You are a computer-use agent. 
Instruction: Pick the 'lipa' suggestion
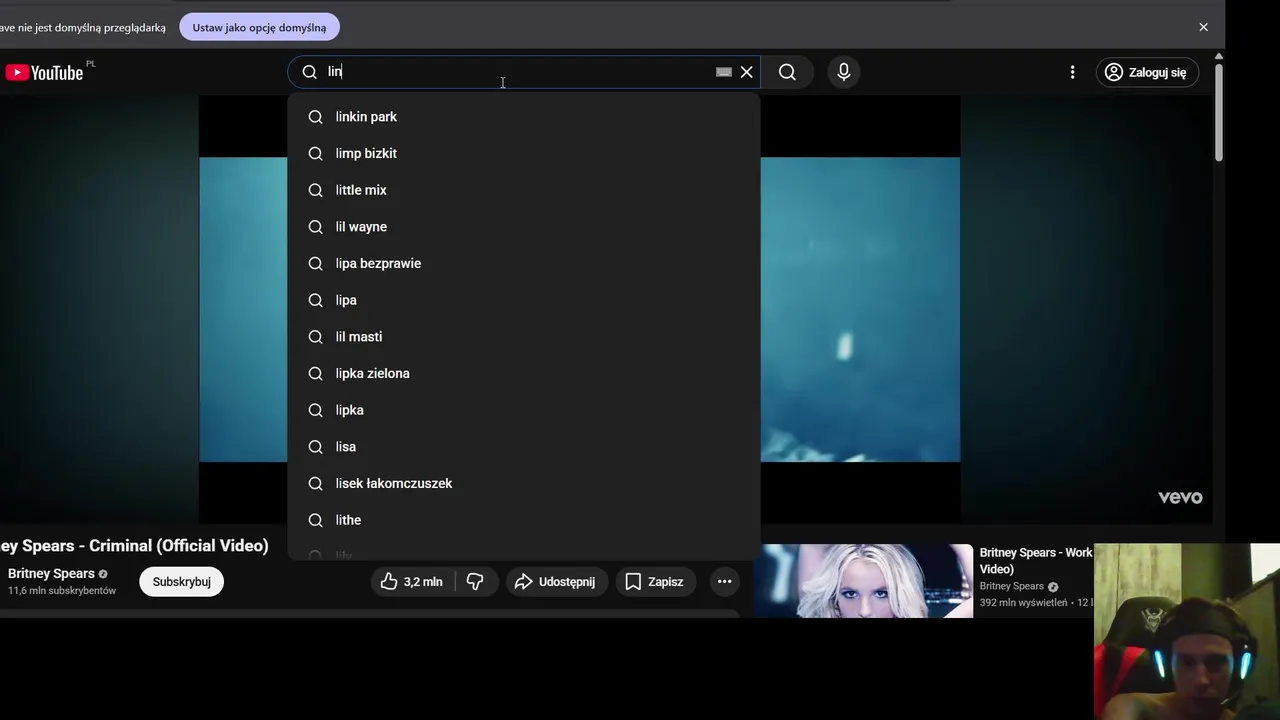coord(524,300)
